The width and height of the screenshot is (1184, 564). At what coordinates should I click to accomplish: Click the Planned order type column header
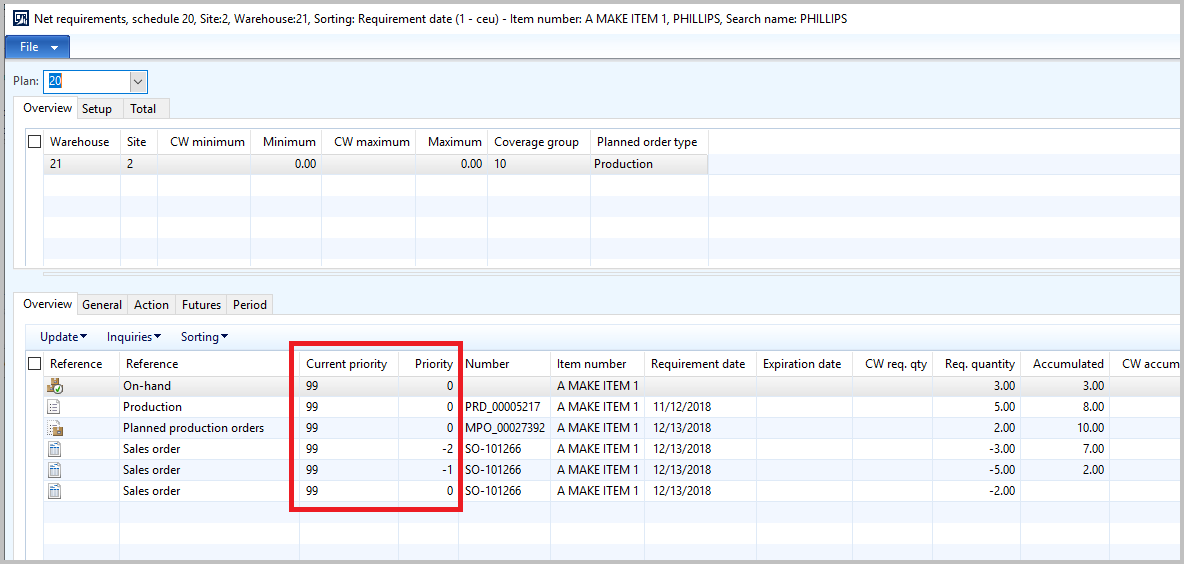649,141
